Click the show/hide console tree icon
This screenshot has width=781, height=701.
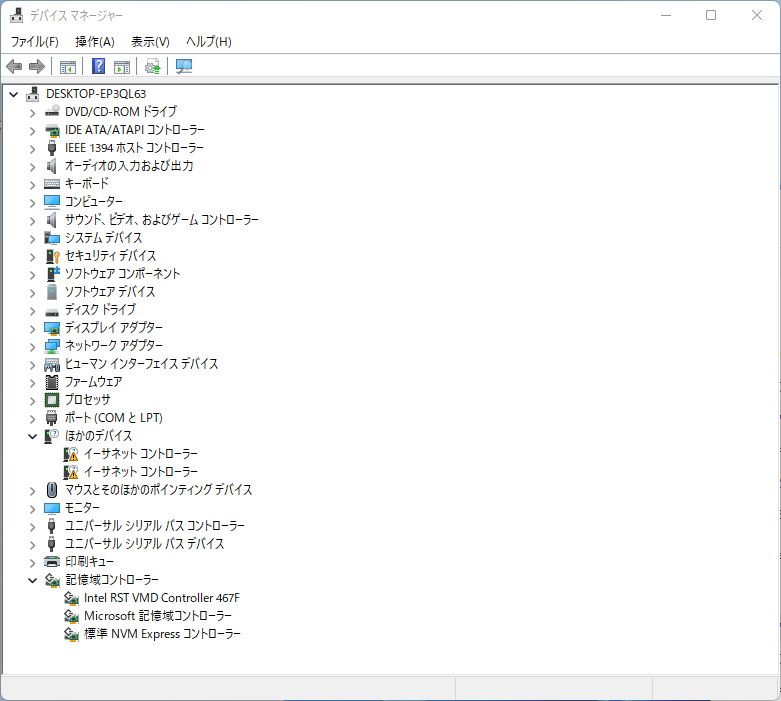[68, 66]
